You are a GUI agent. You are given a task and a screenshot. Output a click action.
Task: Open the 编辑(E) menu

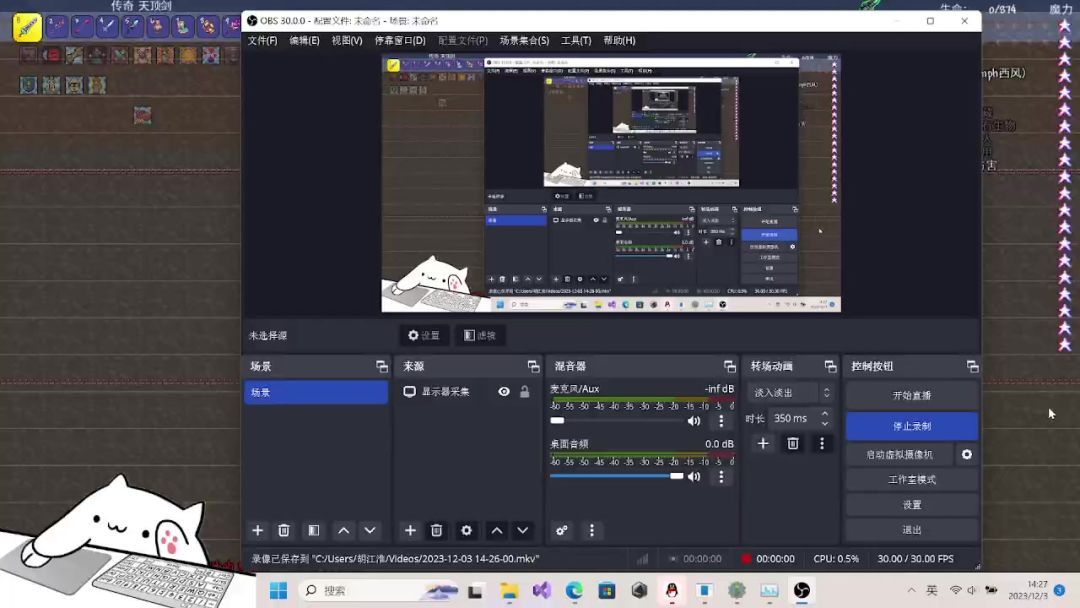pyautogui.click(x=304, y=41)
